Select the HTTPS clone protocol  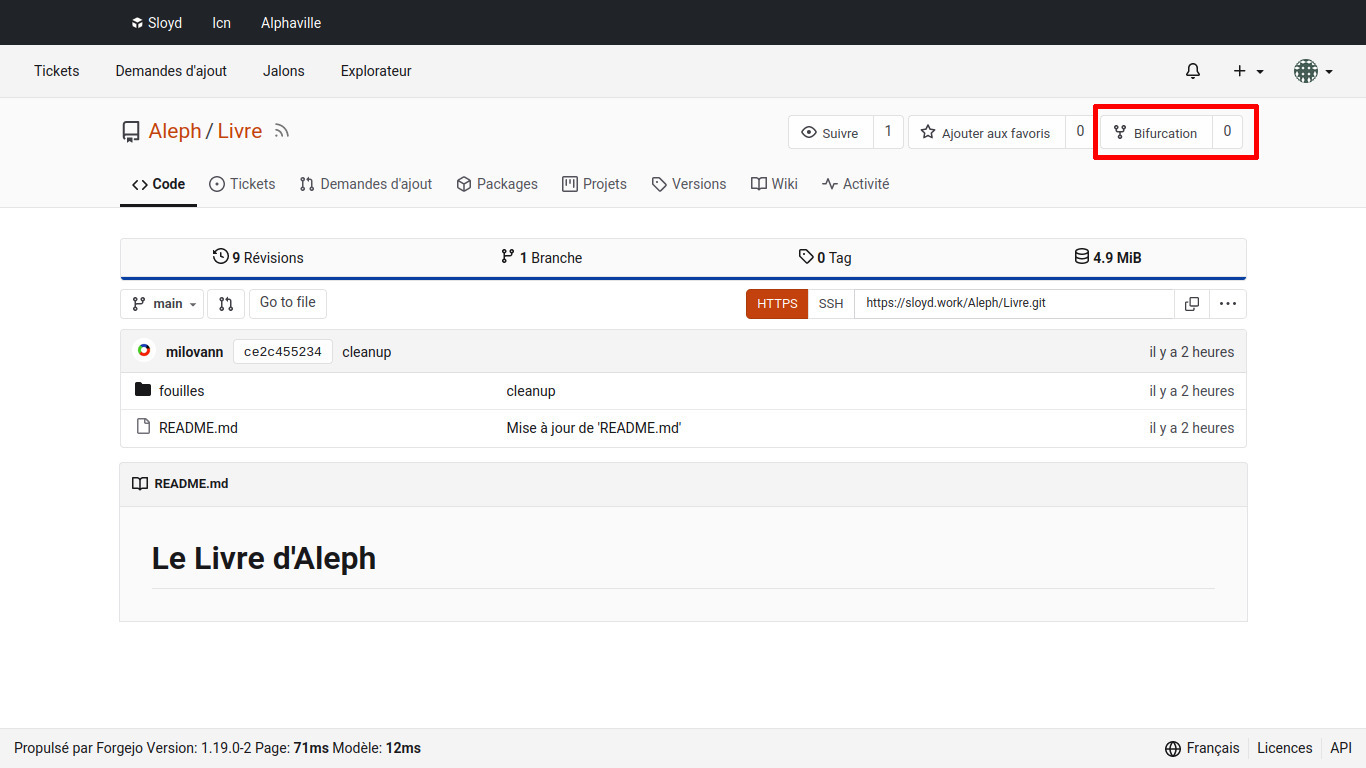point(777,304)
